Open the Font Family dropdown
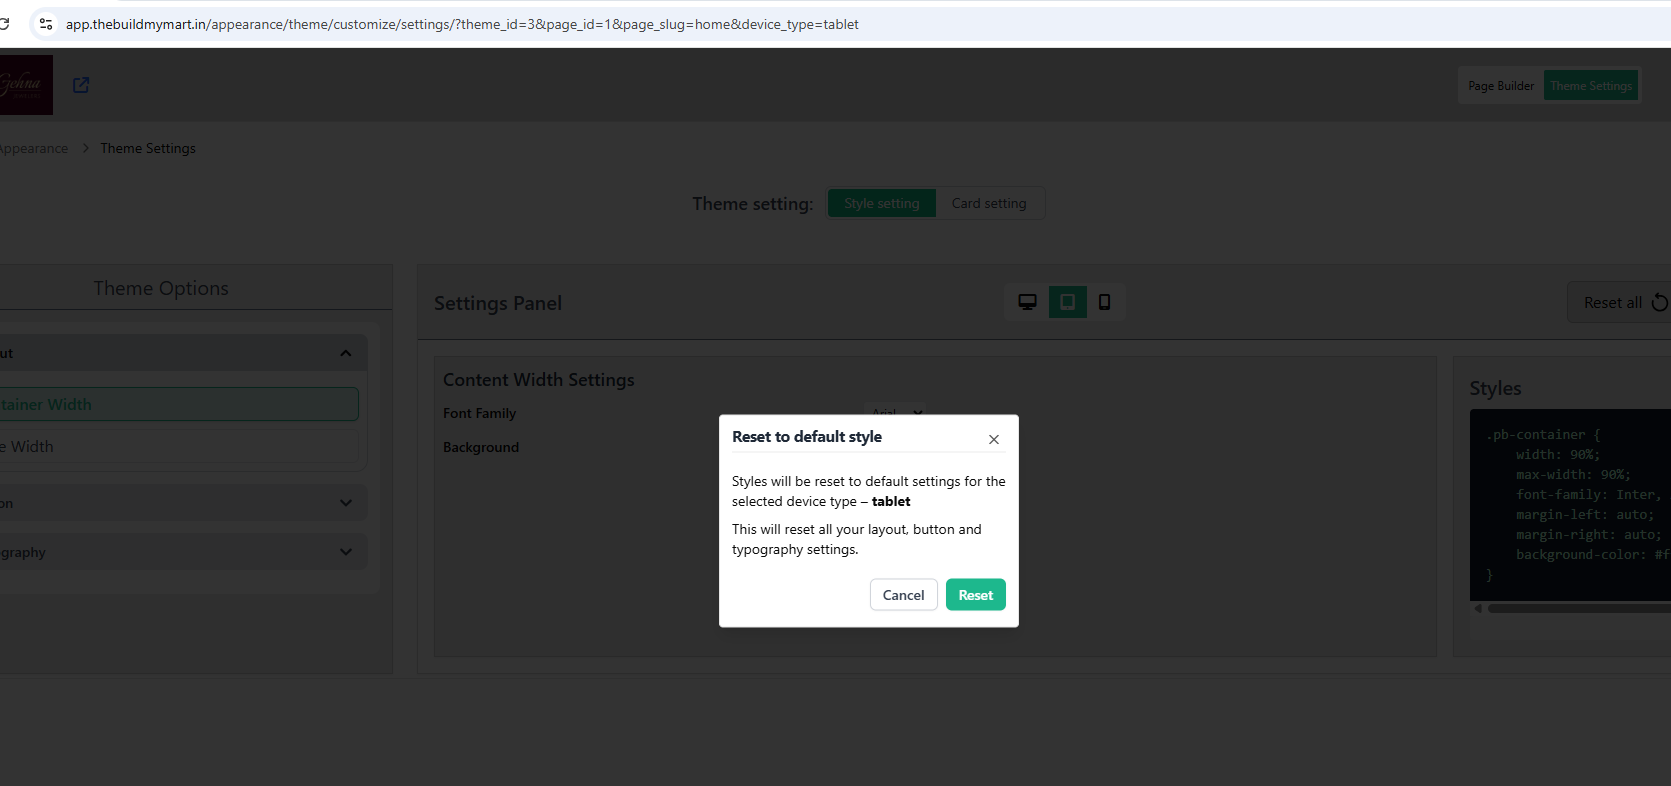 tap(897, 412)
